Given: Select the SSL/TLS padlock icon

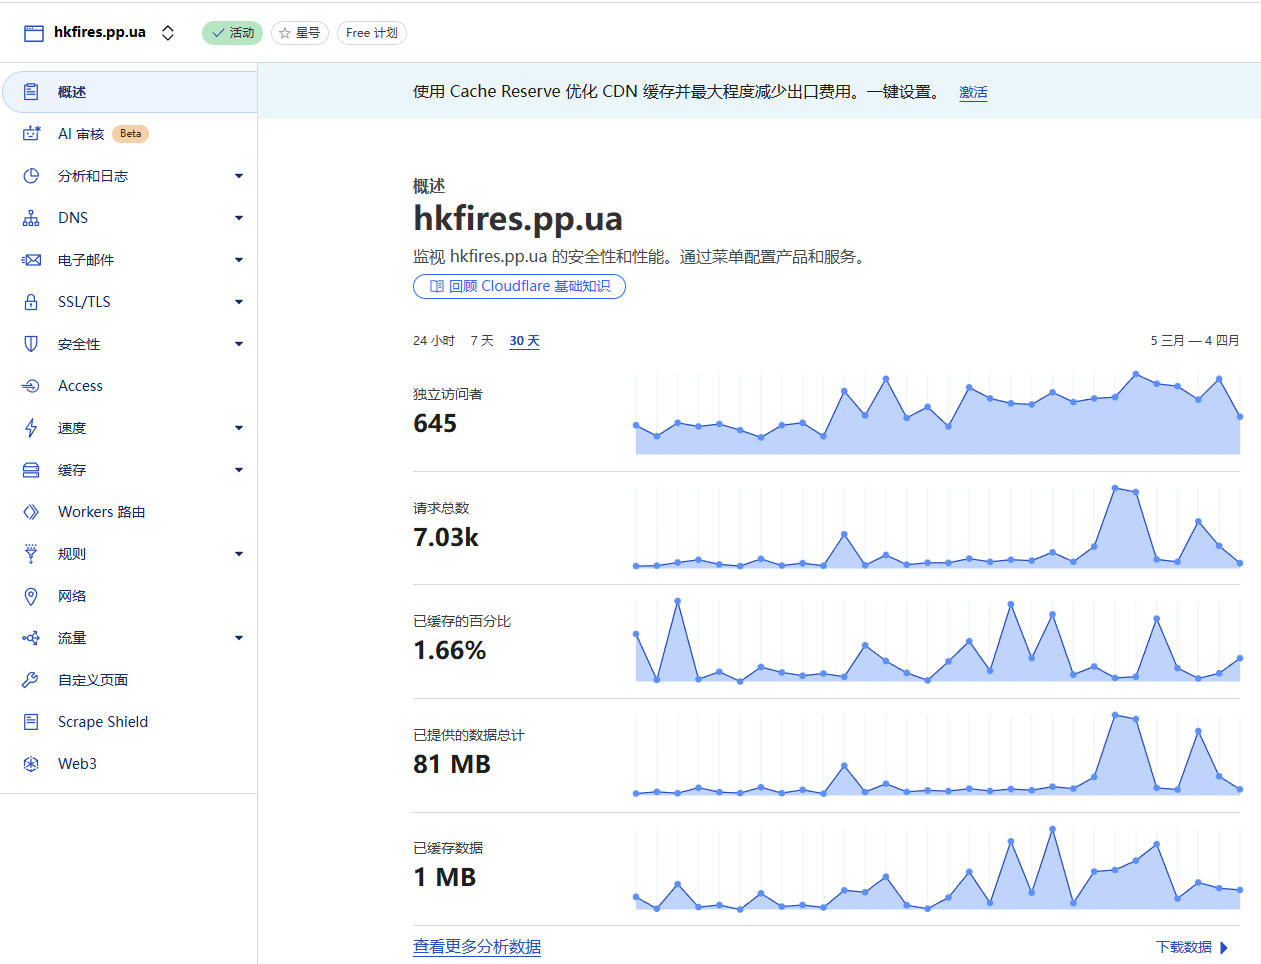Looking at the screenshot, I should (x=31, y=301).
